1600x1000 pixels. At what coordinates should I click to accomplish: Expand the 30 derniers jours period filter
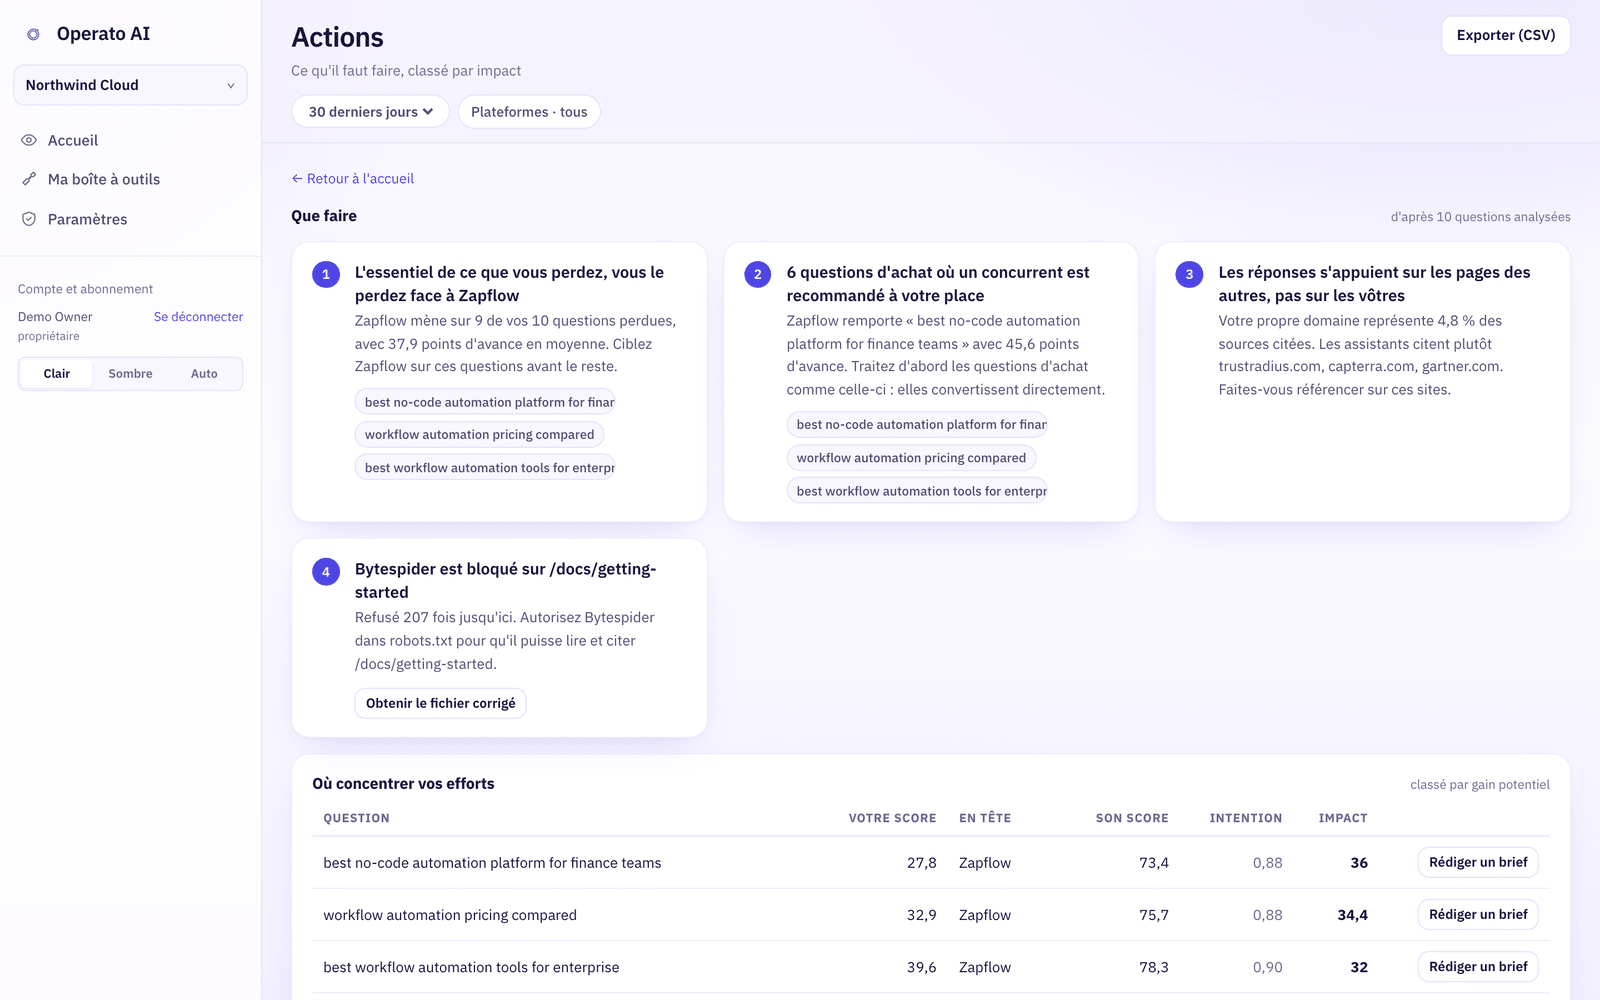(370, 112)
